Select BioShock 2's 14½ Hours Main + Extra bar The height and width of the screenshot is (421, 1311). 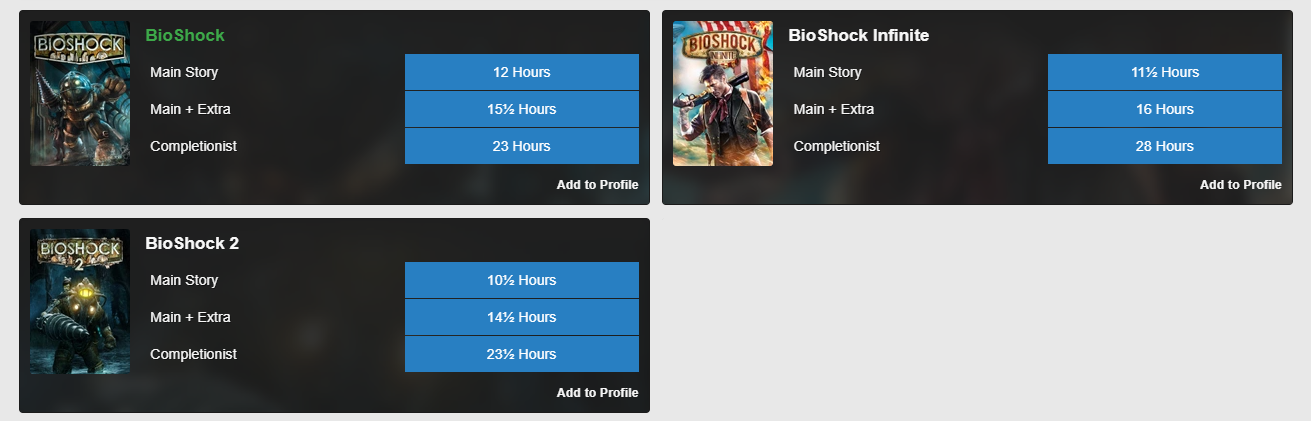click(522, 317)
